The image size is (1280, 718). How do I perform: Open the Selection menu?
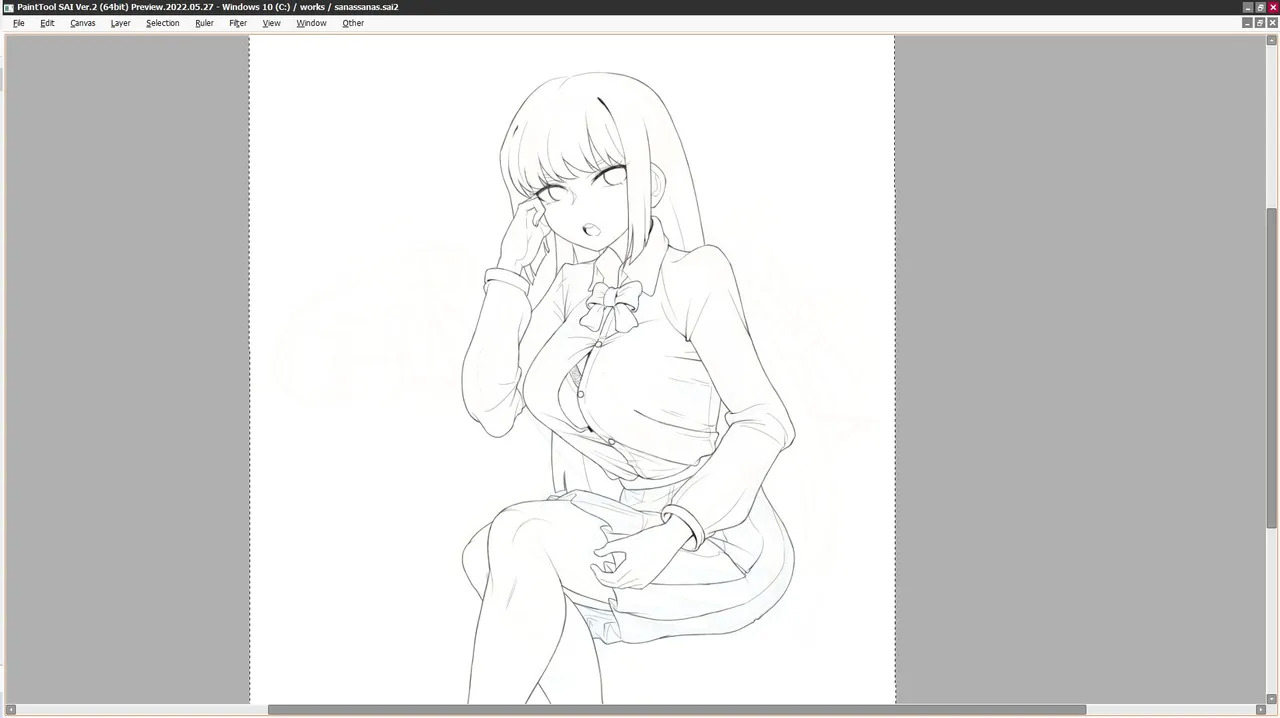coord(163,23)
